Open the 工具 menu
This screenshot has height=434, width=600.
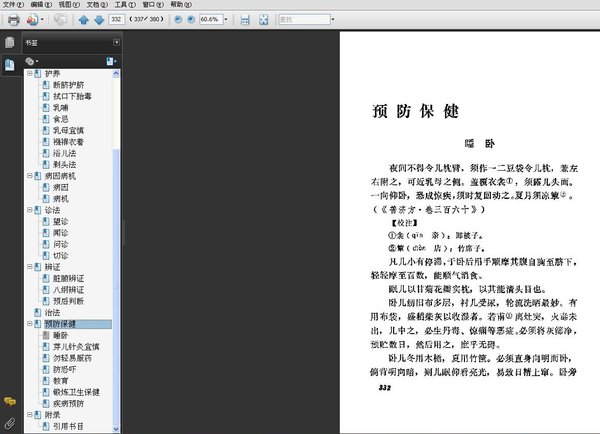[125, 5]
